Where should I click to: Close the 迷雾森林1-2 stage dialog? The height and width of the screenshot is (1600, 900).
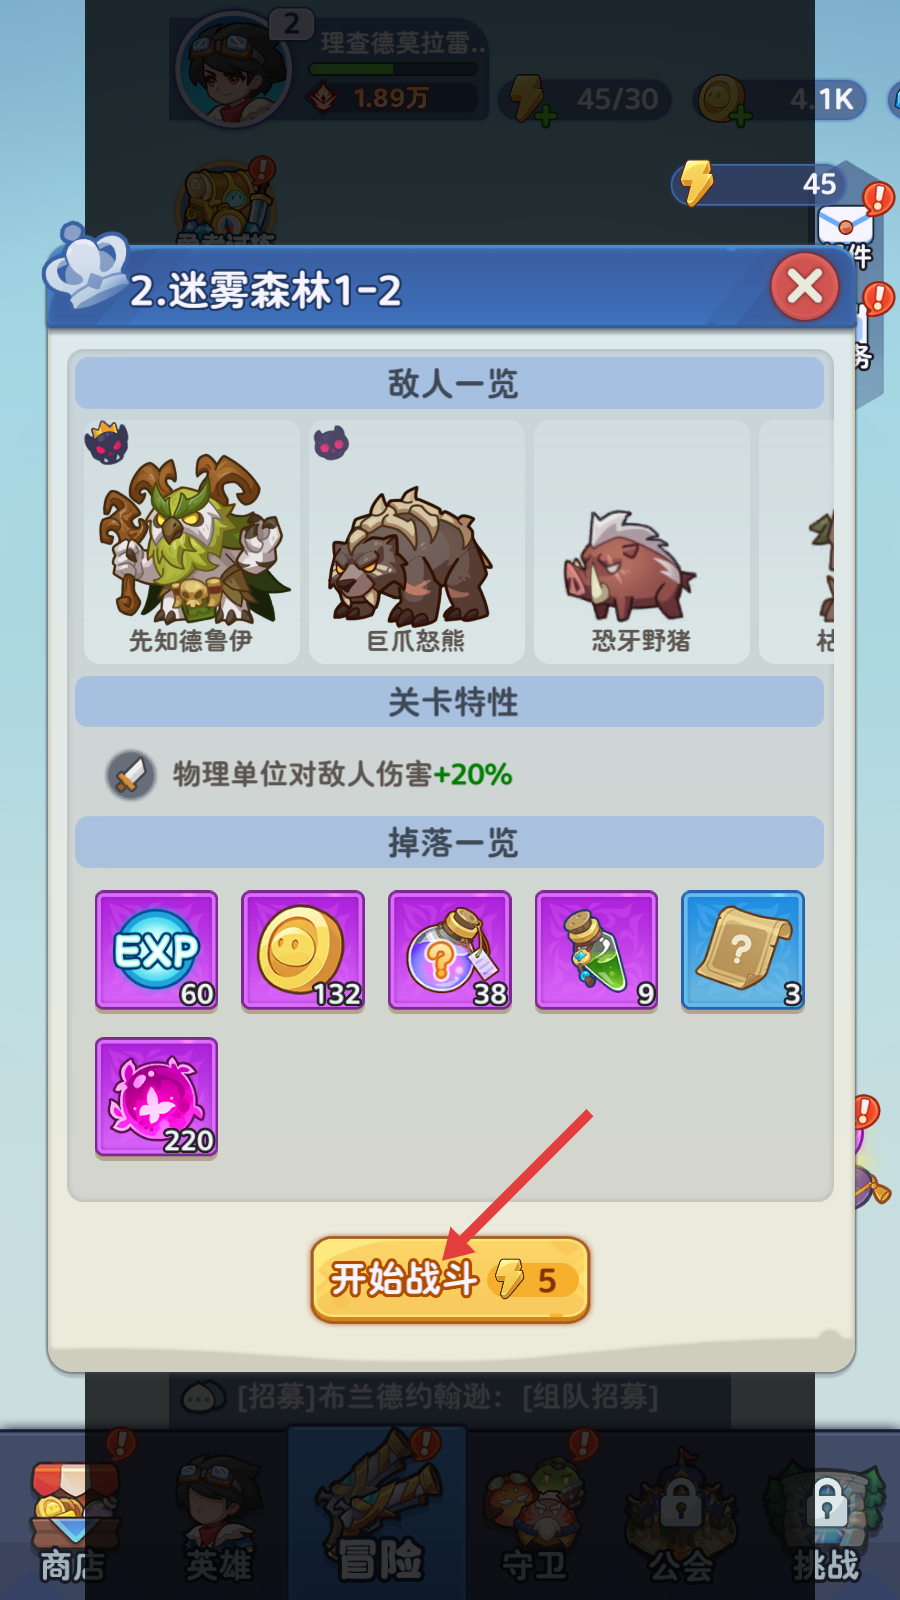pos(805,287)
